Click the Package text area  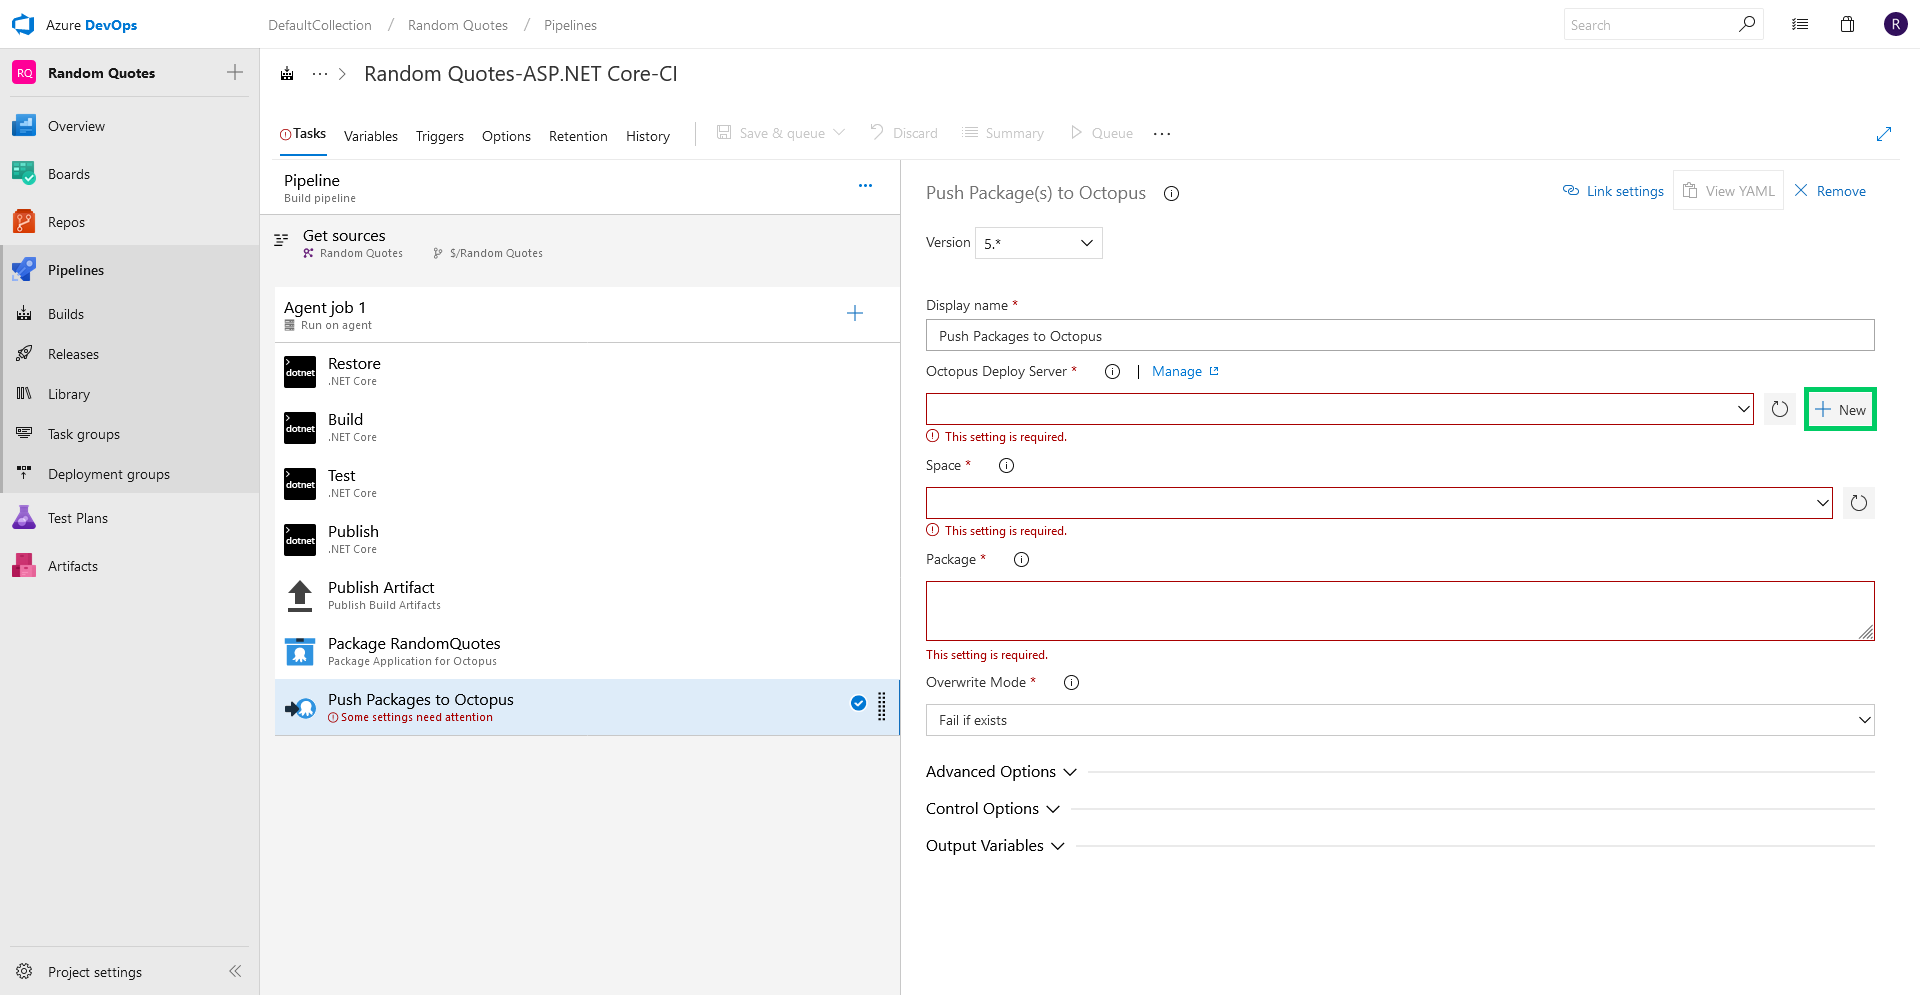click(1400, 611)
